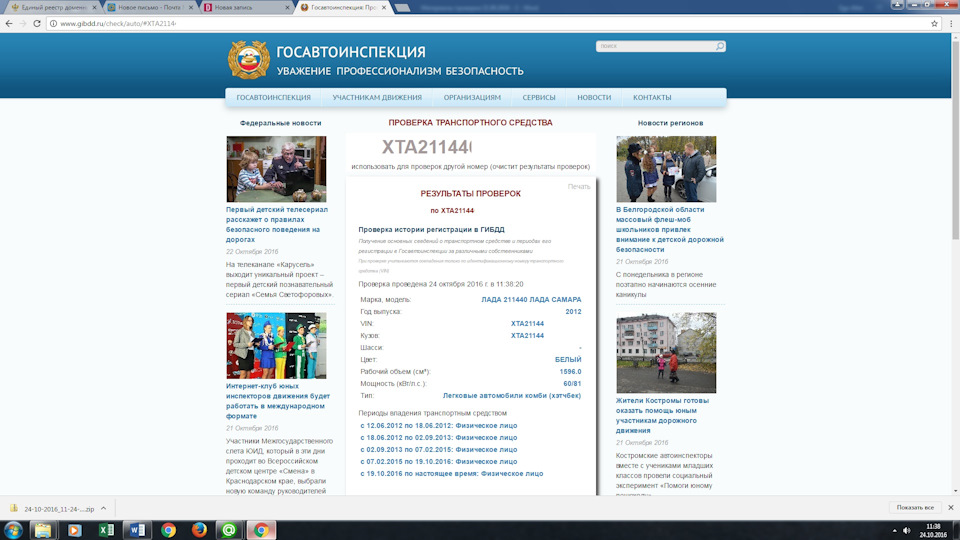Bookmark page with the star icon
960x540 pixels.
click(x=934, y=23)
